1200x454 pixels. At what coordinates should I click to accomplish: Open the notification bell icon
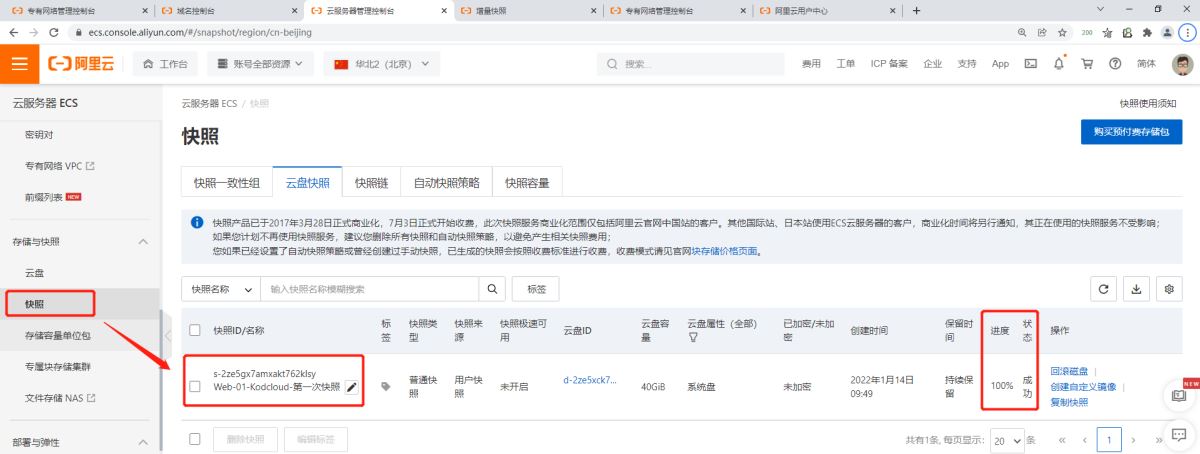(x=1059, y=64)
